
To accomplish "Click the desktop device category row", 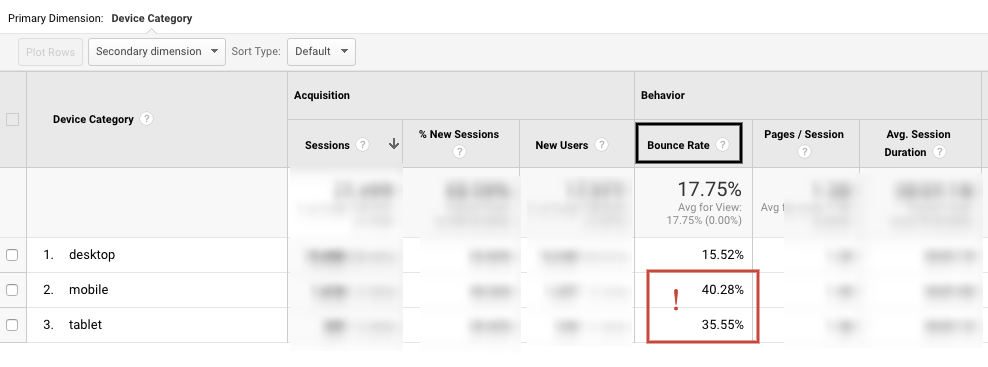I will tap(92, 255).
